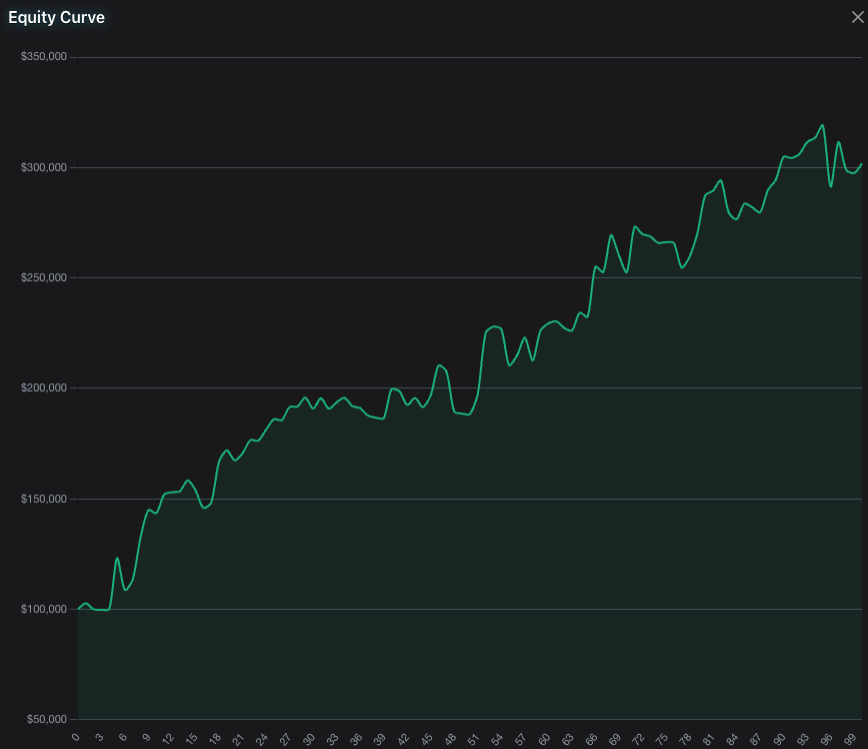
Task: Click the $300,000 y-axis label
Action: 45,166
